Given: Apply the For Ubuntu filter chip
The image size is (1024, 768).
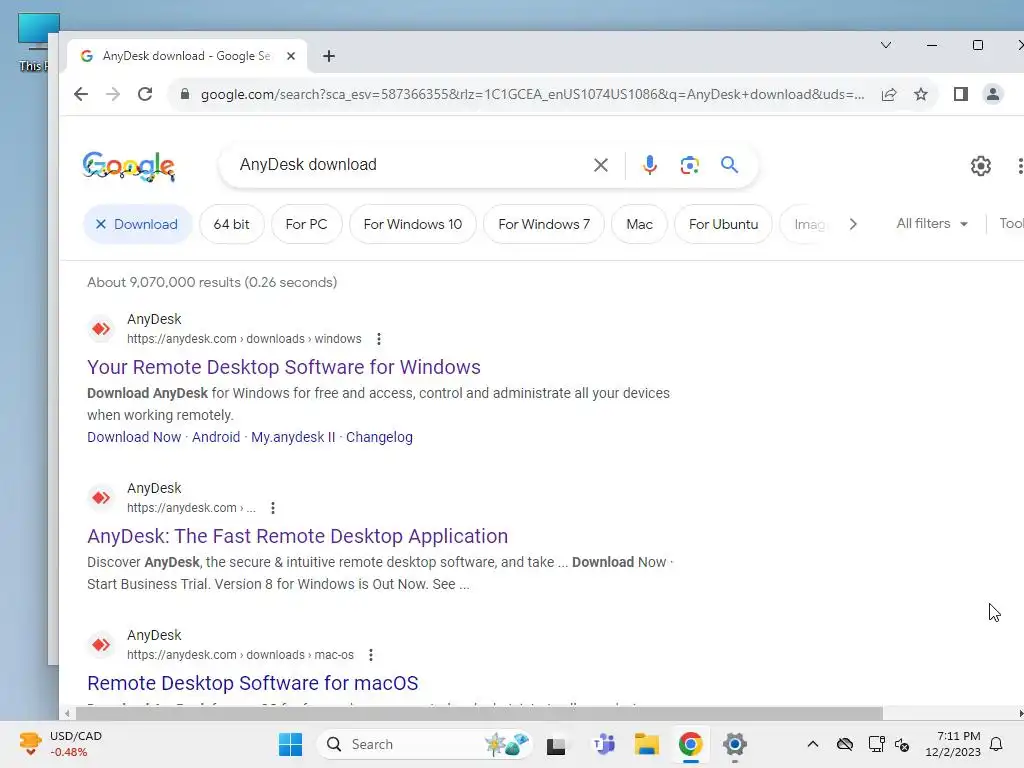Looking at the screenshot, I should click(724, 224).
